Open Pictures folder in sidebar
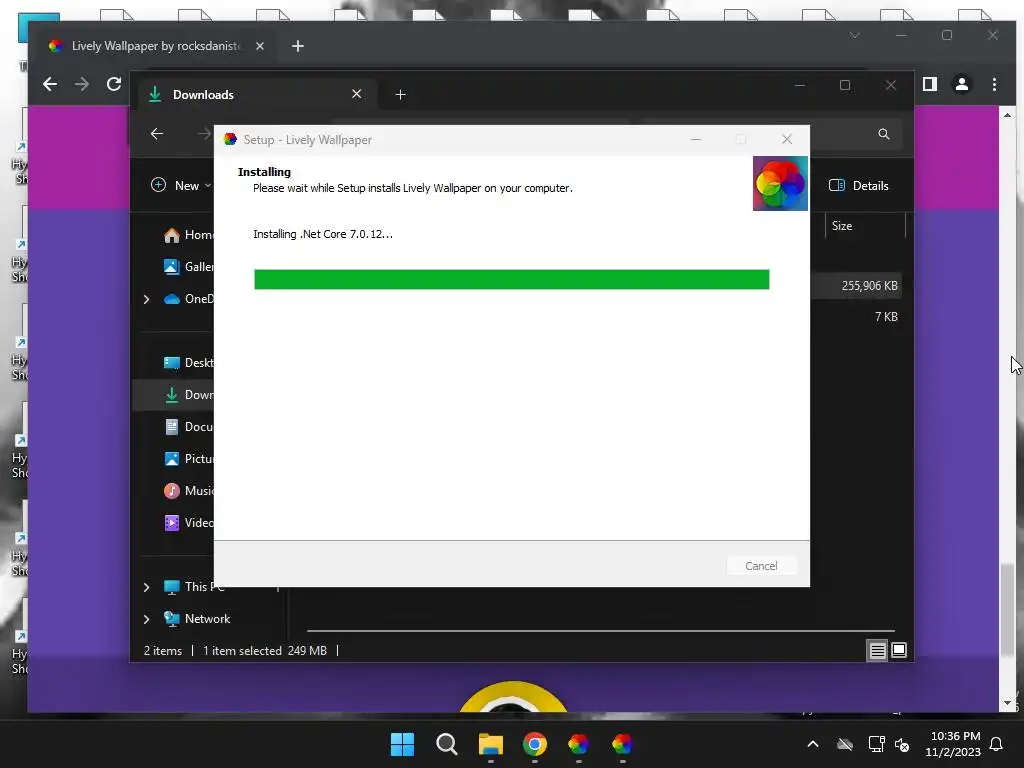This screenshot has height=768, width=1024. (x=188, y=458)
